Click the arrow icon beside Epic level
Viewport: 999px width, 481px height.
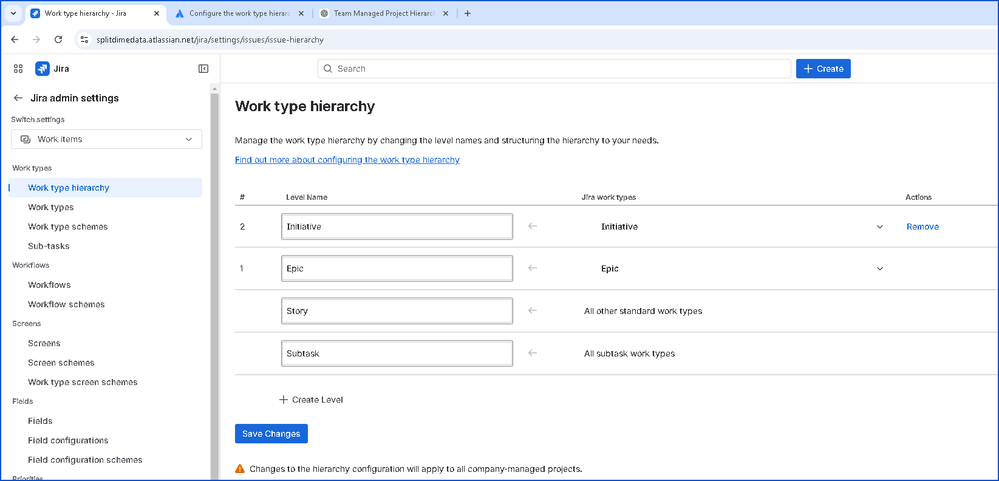533,268
